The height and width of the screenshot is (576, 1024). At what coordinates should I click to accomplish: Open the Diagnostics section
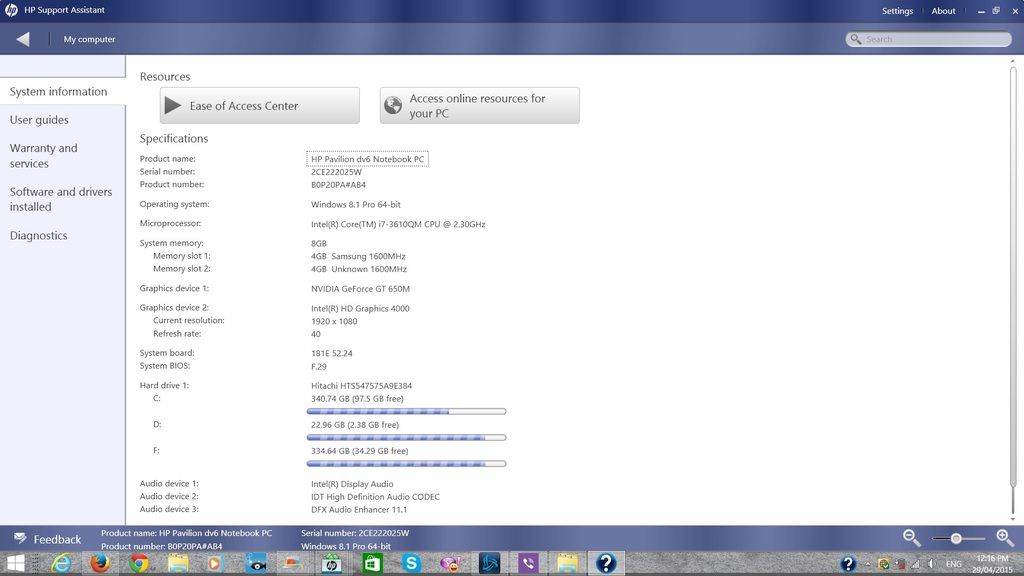click(x=38, y=236)
